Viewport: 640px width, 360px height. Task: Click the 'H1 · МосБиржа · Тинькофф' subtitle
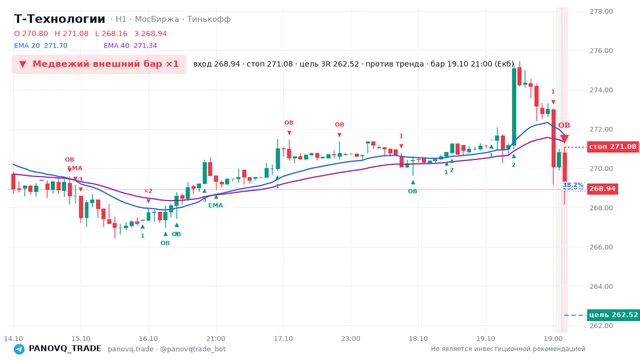tap(173, 19)
